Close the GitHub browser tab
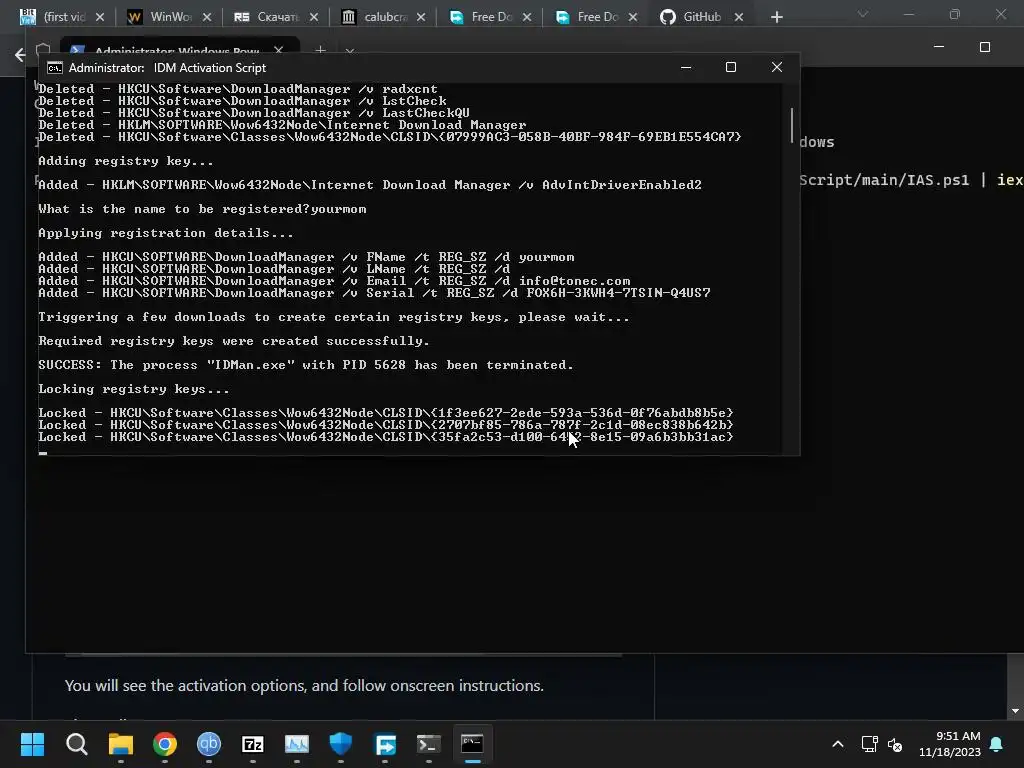Image resolution: width=1024 pixels, height=768 pixels. (739, 17)
